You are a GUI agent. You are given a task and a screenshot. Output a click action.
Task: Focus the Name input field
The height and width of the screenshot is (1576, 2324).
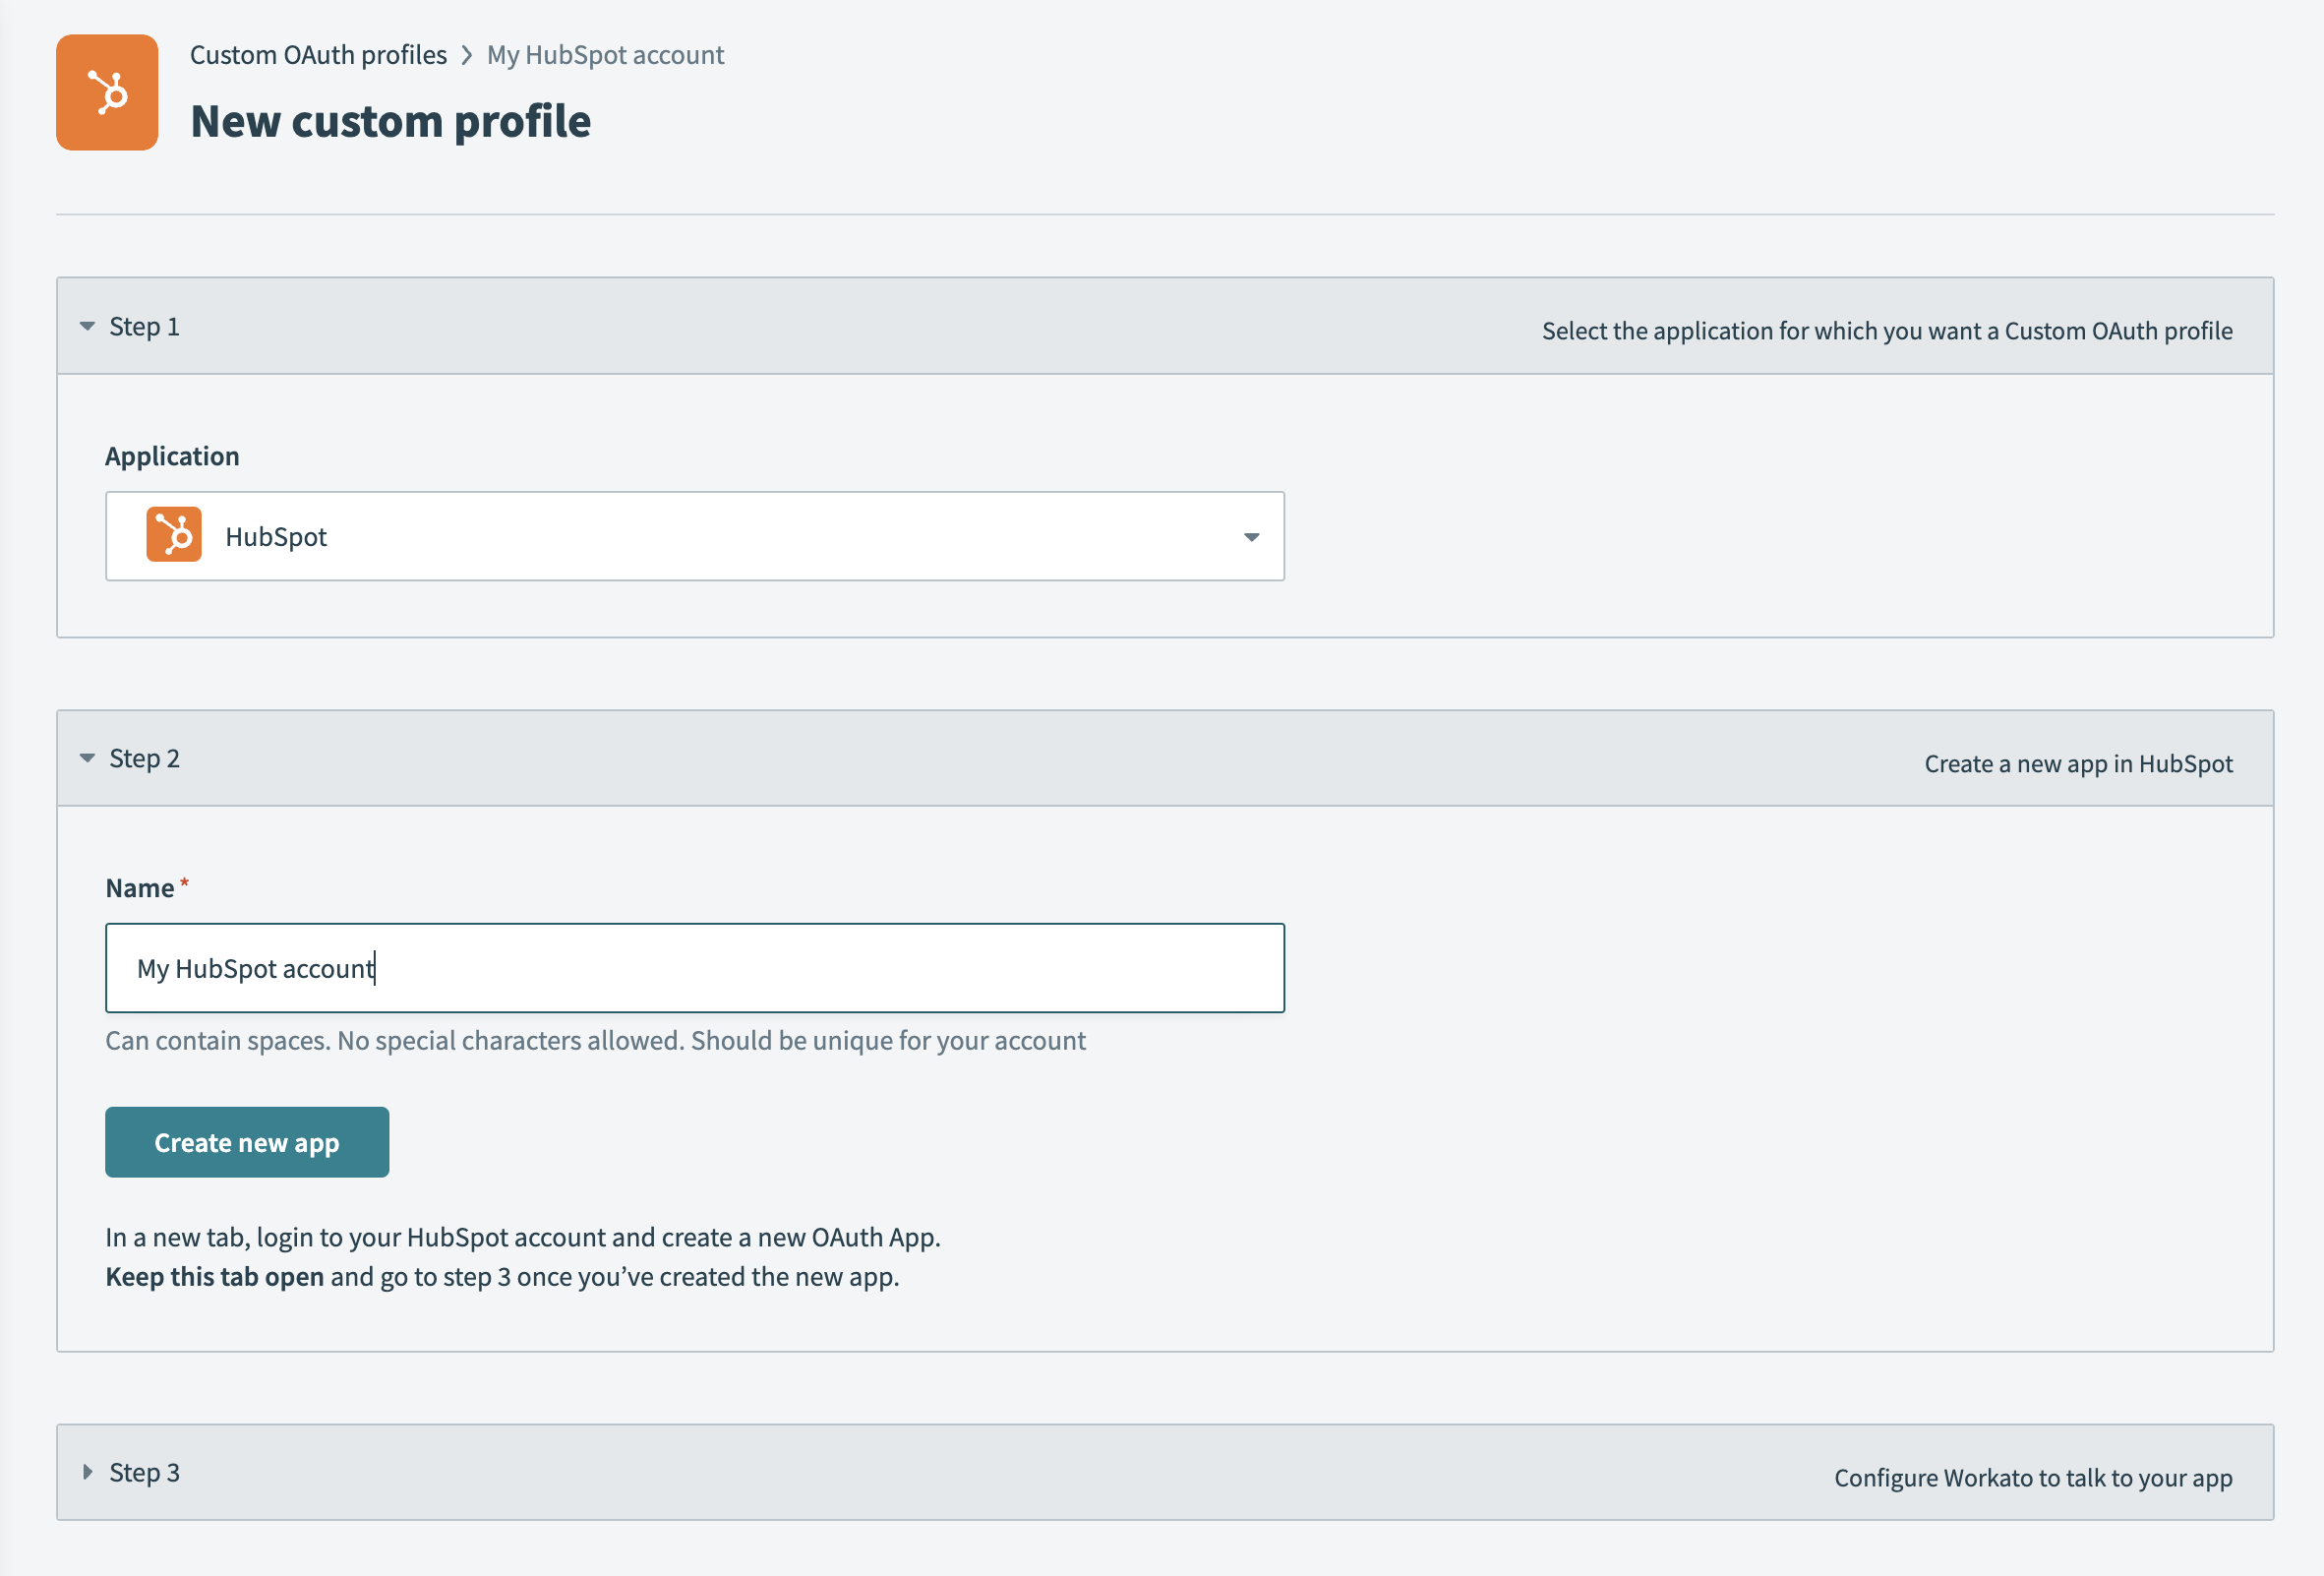tap(694, 968)
